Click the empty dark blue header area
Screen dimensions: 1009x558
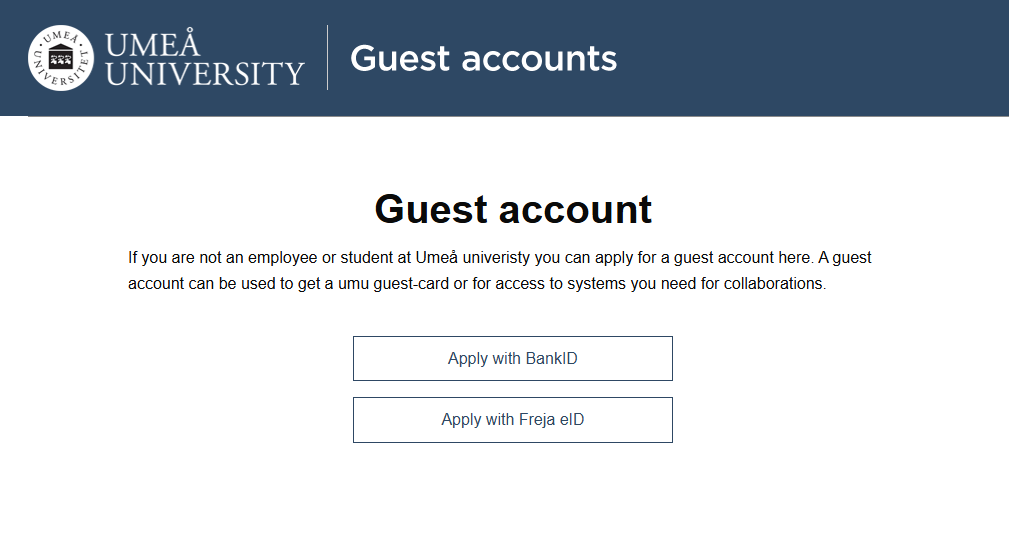pos(811,58)
